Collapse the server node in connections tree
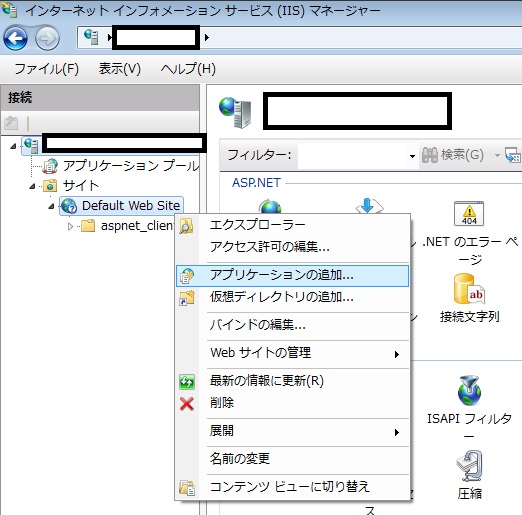This screenshot has width=522, height=515. pyautogui.click(x=13, y=146)
